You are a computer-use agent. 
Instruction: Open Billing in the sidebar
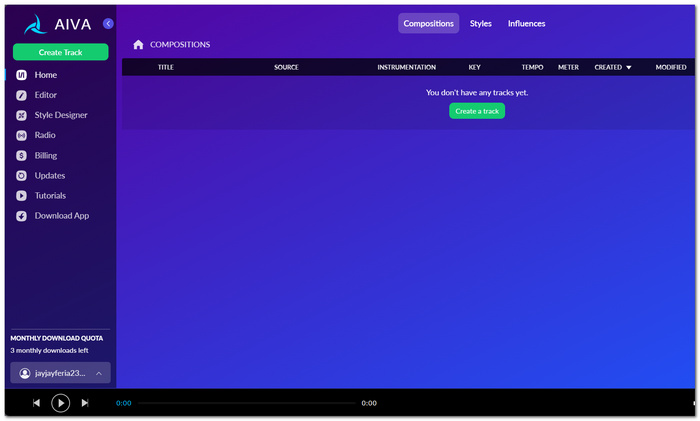click(x=46, y=155)
